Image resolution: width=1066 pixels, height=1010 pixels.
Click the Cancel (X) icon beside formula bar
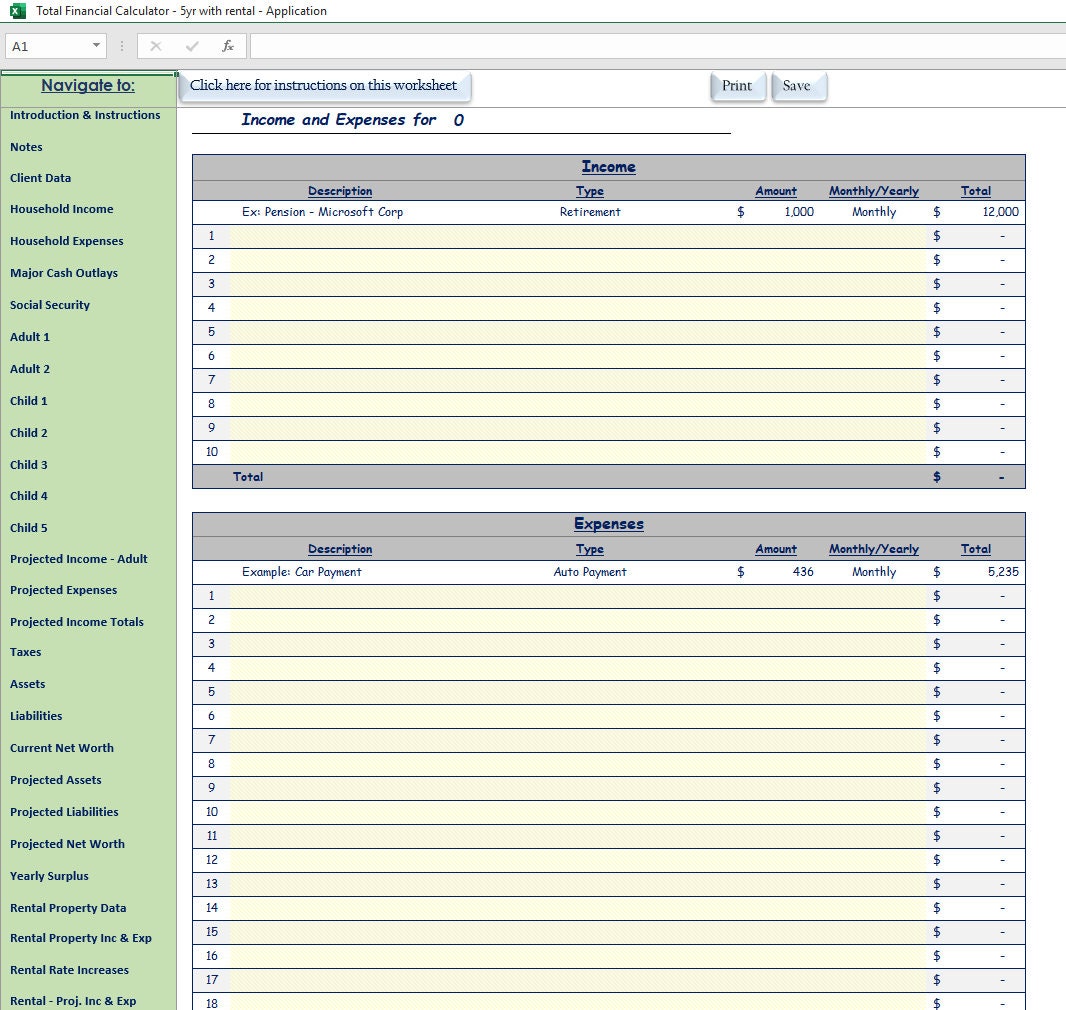click(155, 46)
